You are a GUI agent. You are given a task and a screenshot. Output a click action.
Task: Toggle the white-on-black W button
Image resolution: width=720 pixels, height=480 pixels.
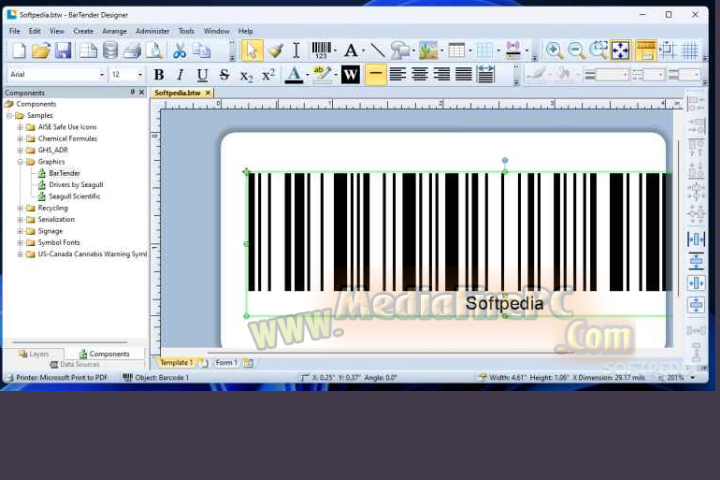[x=350, y=74]
